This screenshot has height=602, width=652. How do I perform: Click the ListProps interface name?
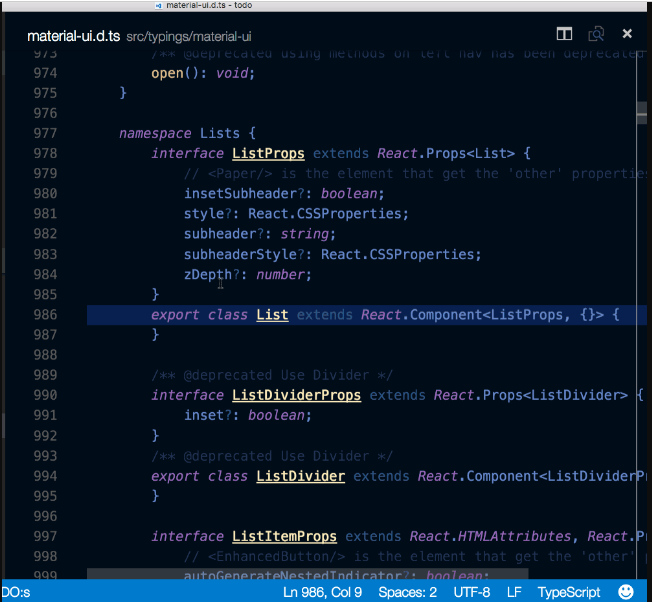(x=268, y=153)
